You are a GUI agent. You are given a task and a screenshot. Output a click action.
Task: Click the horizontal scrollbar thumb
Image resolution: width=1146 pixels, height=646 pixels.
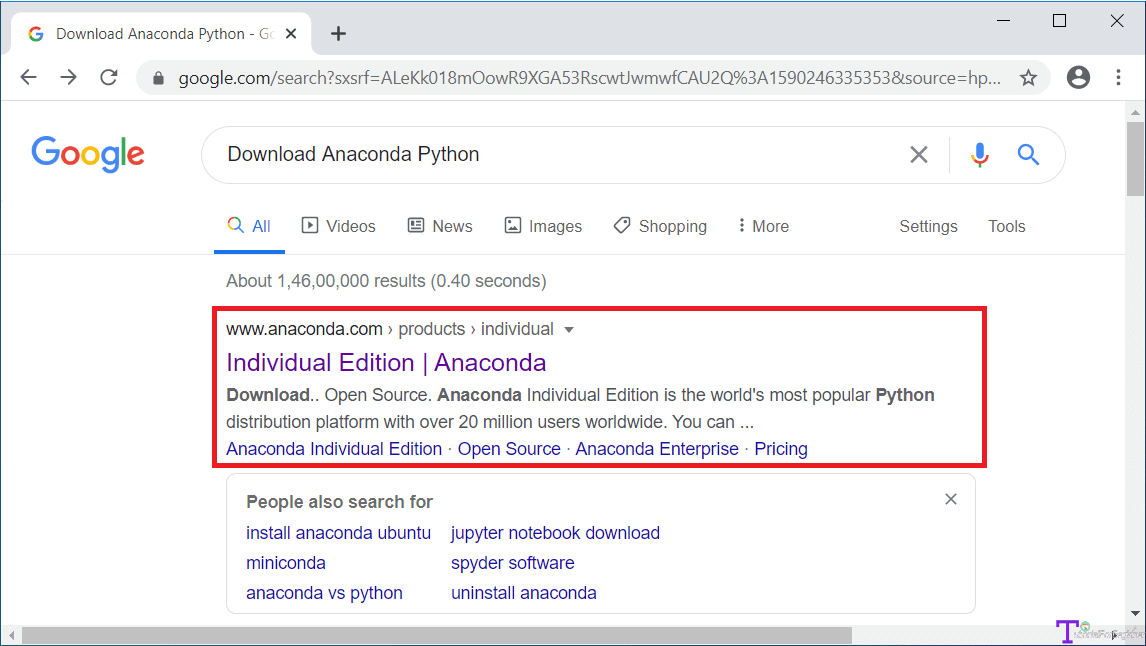(436, 636)
